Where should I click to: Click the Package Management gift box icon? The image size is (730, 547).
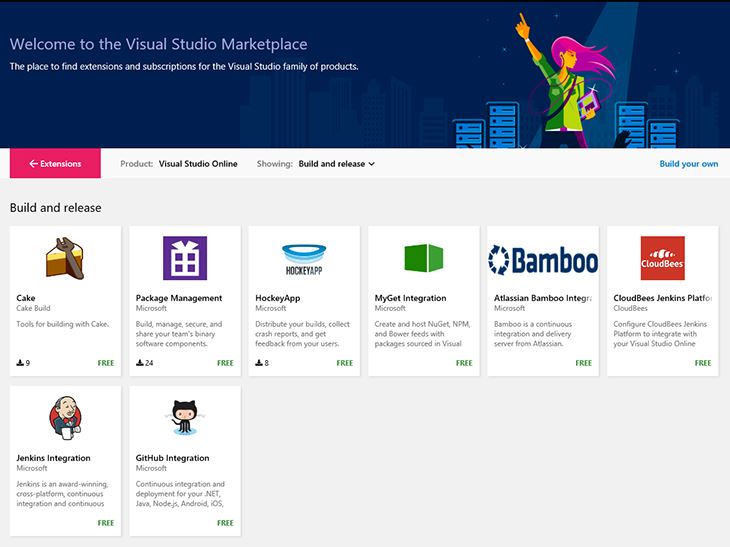coord(185,258)
